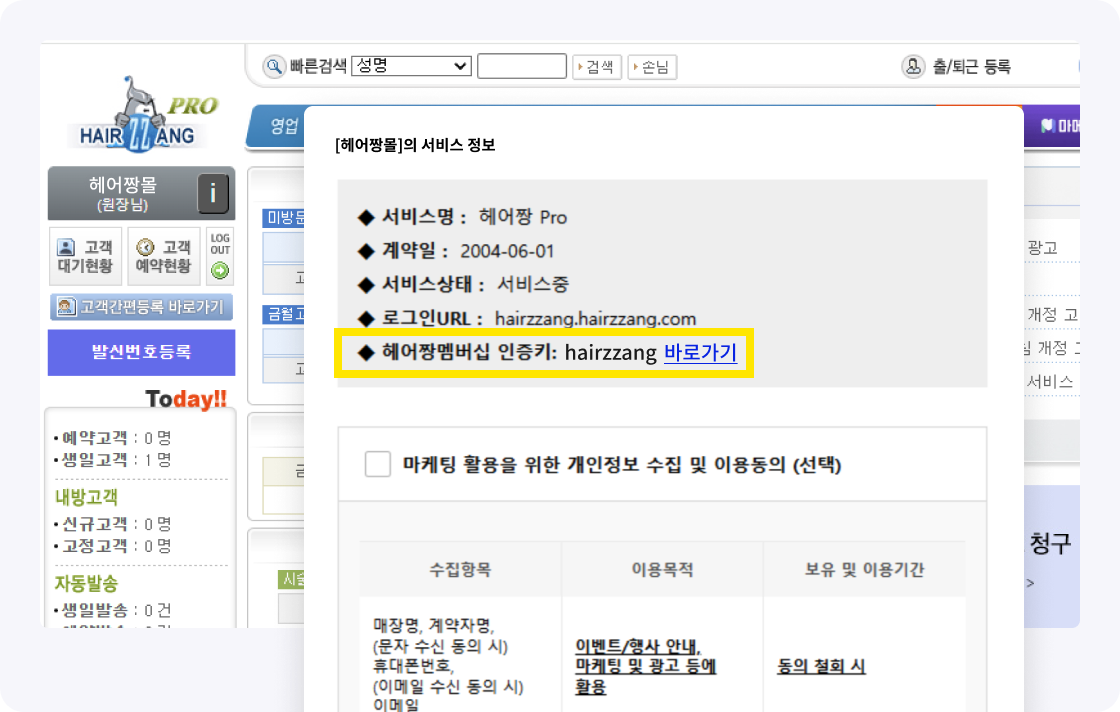This screenshot has height=712, width=1120.
Task: Click the 서비스 정보 dialog title
Action: tap(415, 145)
